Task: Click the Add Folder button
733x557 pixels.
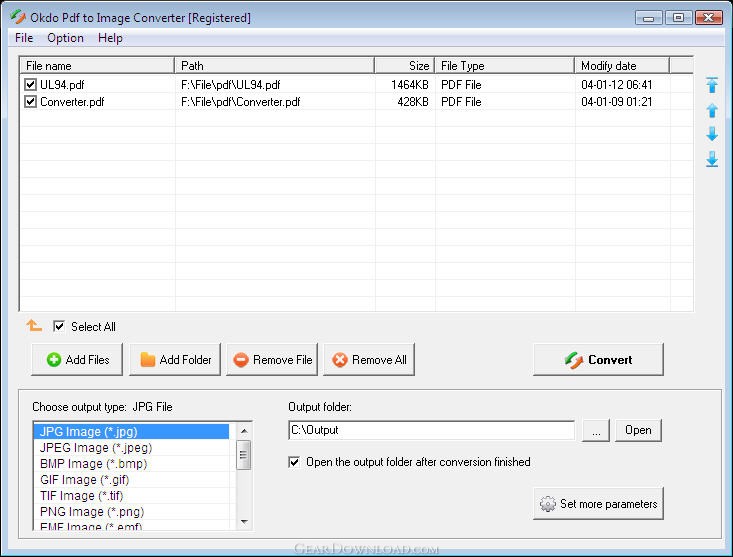Action: 175,359
